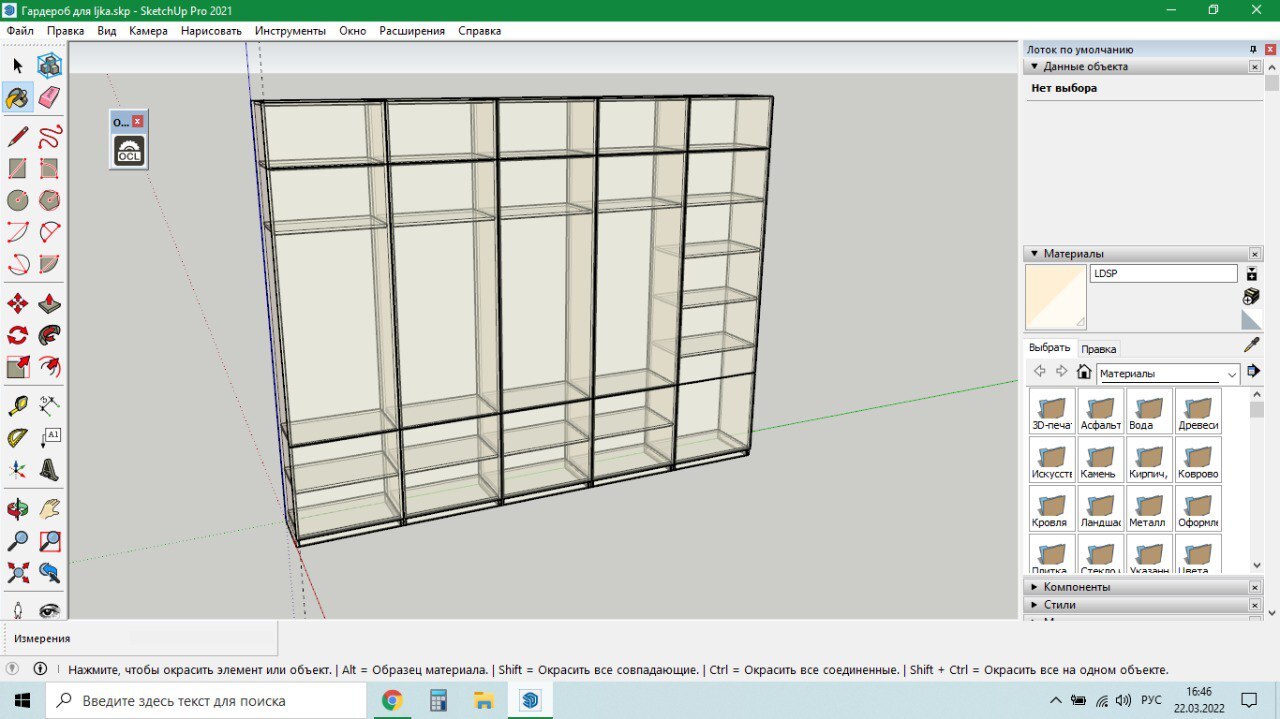Select the Tape Measure tool
Image resolution: width=1280 pixels, height=719 pixels.
[x=17, y=405]
